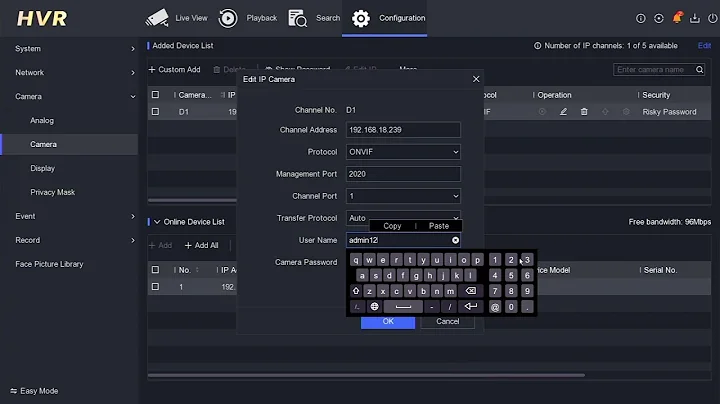Open the Channel Port dropdown

pos(403,196)
